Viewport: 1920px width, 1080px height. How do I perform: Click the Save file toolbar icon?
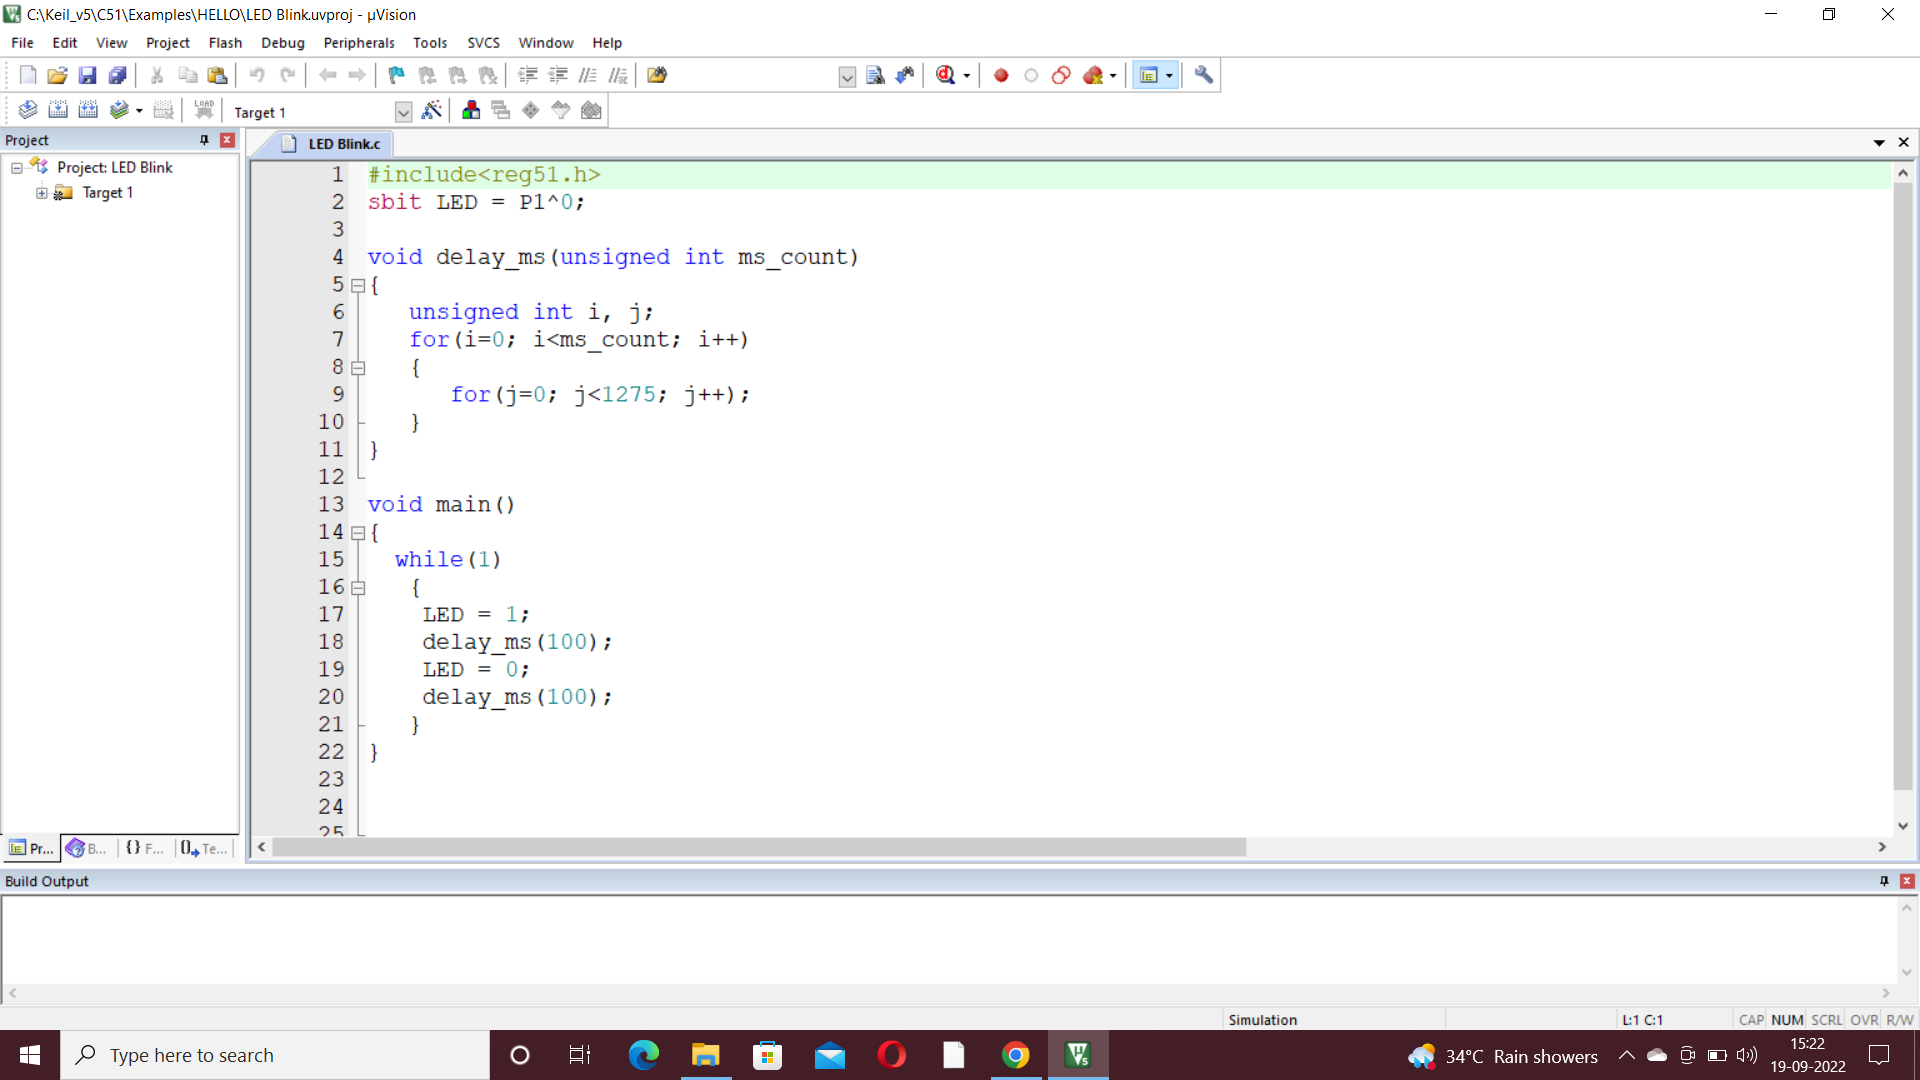point(87,75)
